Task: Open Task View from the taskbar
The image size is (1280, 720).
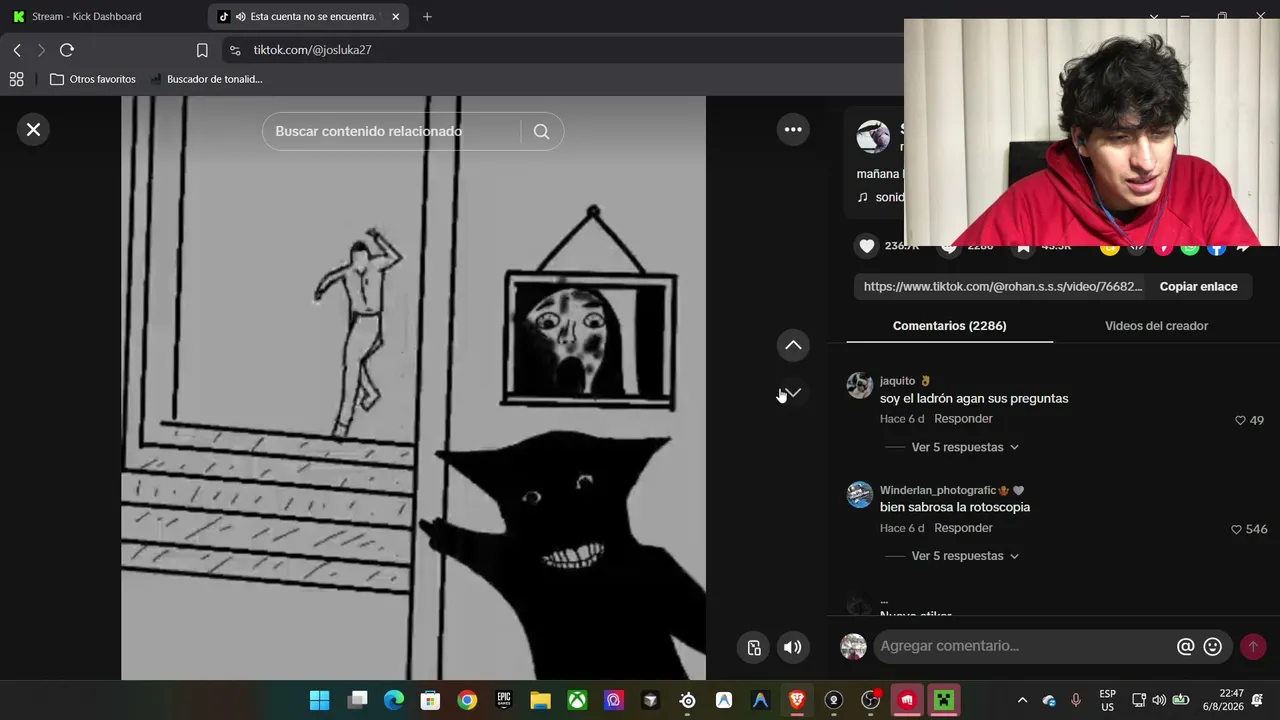Action: (x=357, y=700)
